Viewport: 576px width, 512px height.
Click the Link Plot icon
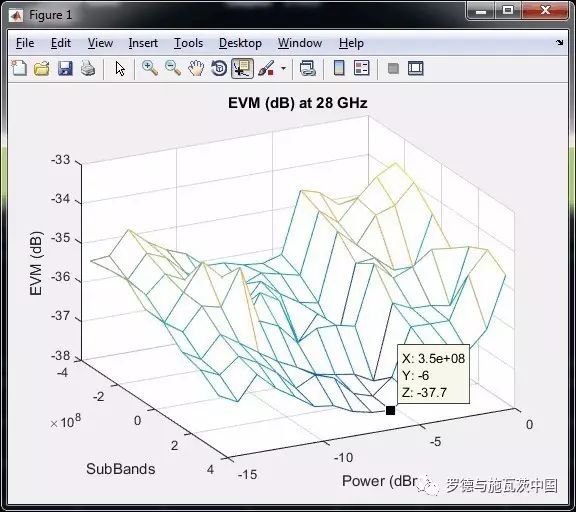click(307, 68)
